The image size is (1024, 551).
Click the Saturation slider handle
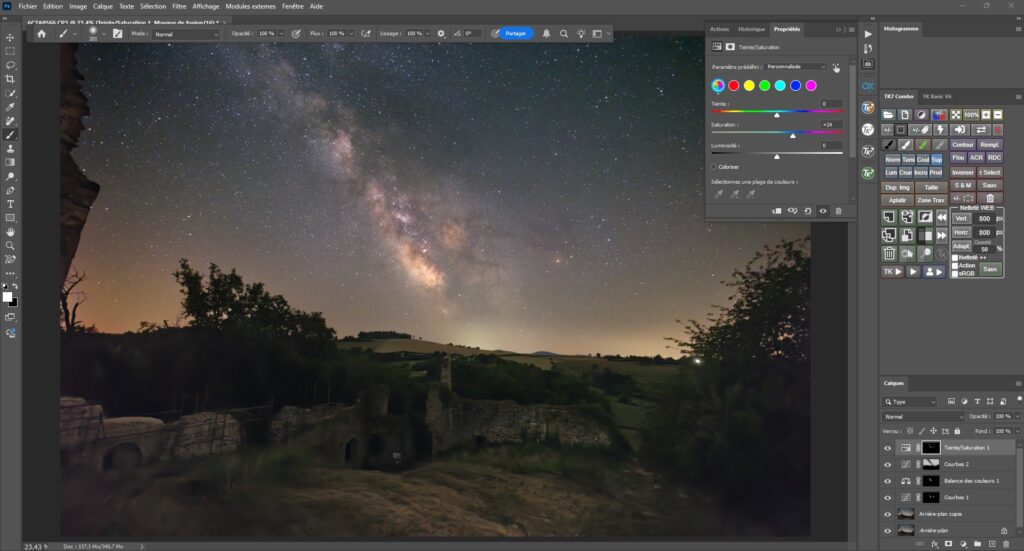click(x=793, y=135)
